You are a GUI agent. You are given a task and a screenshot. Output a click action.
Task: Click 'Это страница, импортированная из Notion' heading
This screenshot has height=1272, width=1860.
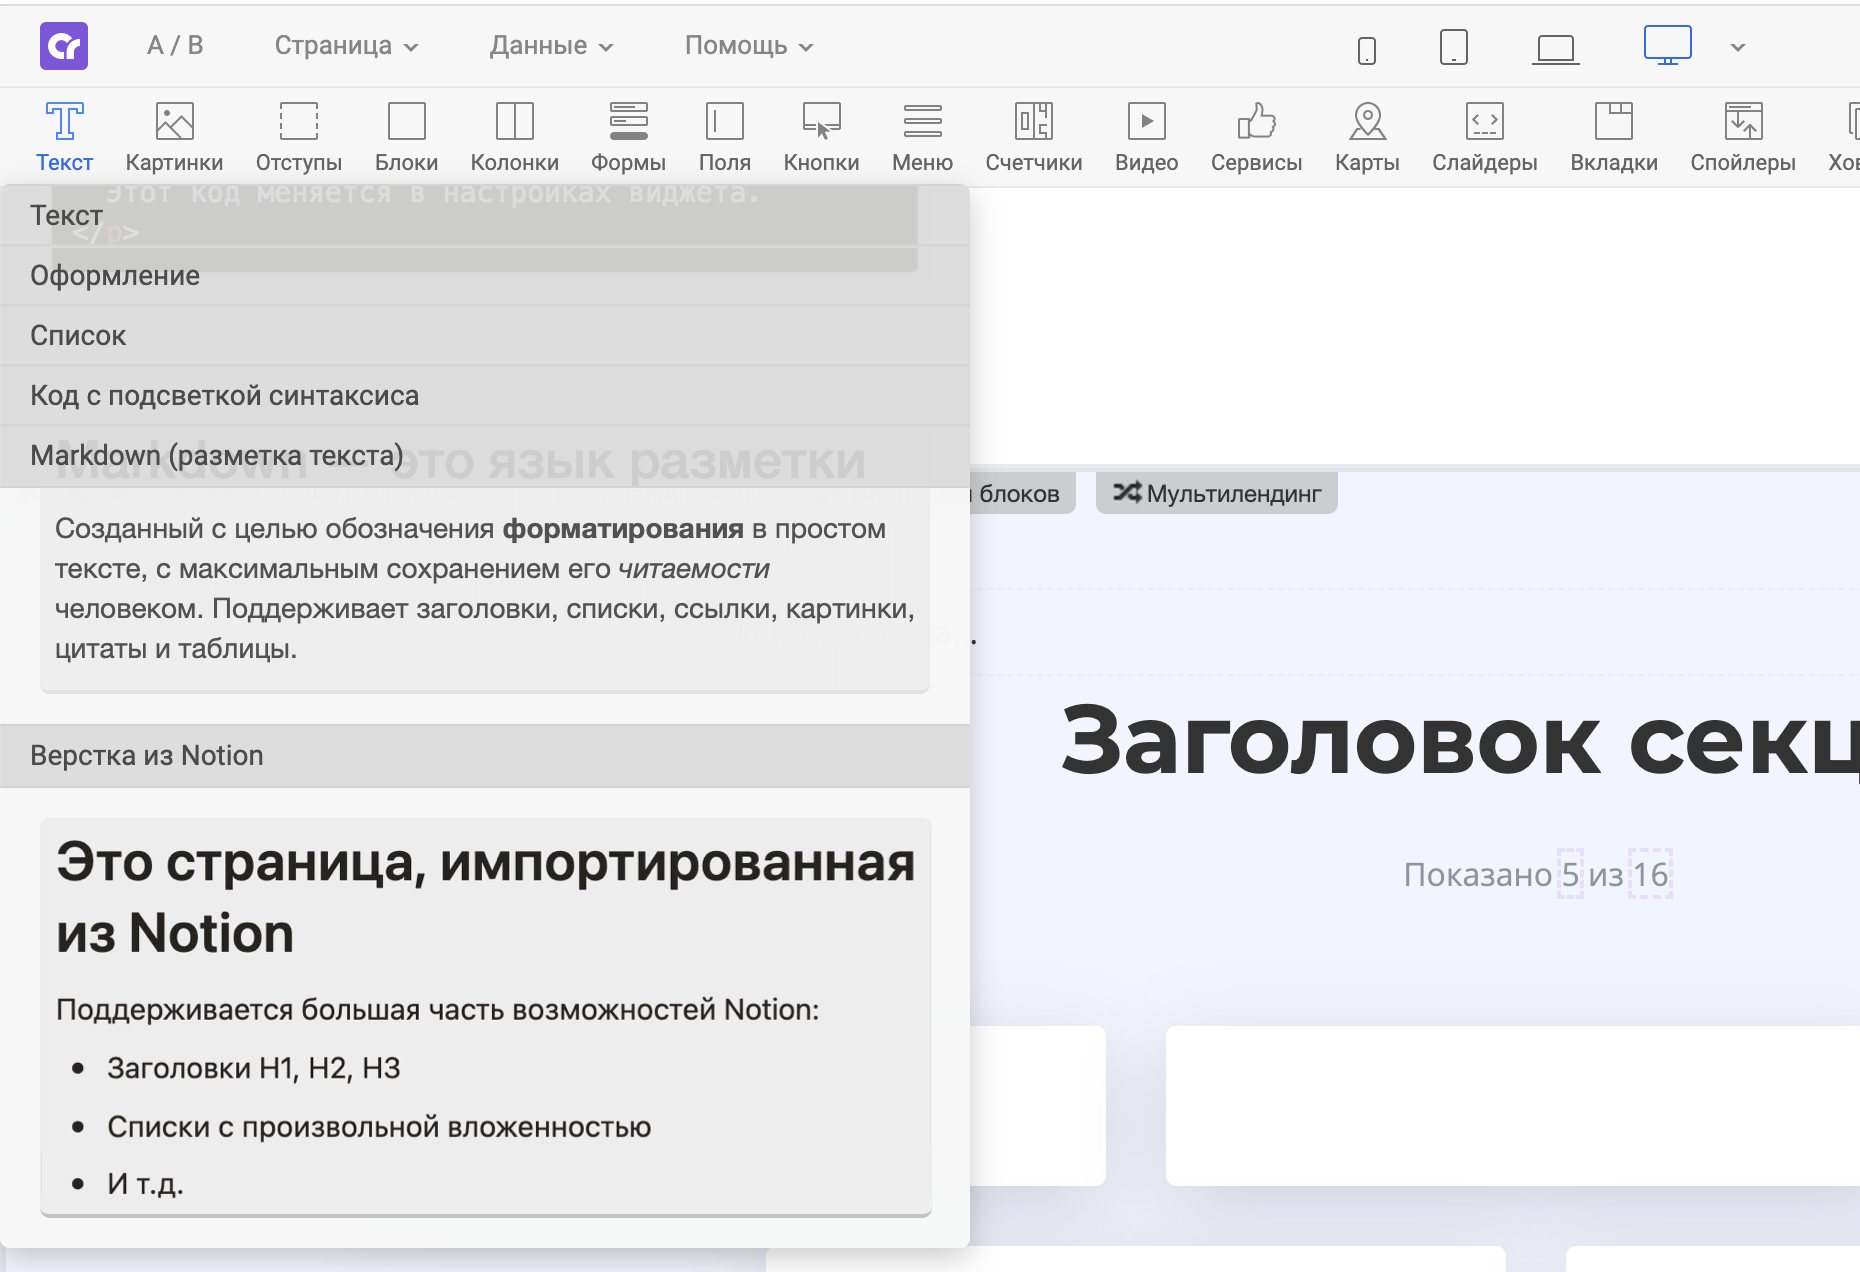point(485,897)
